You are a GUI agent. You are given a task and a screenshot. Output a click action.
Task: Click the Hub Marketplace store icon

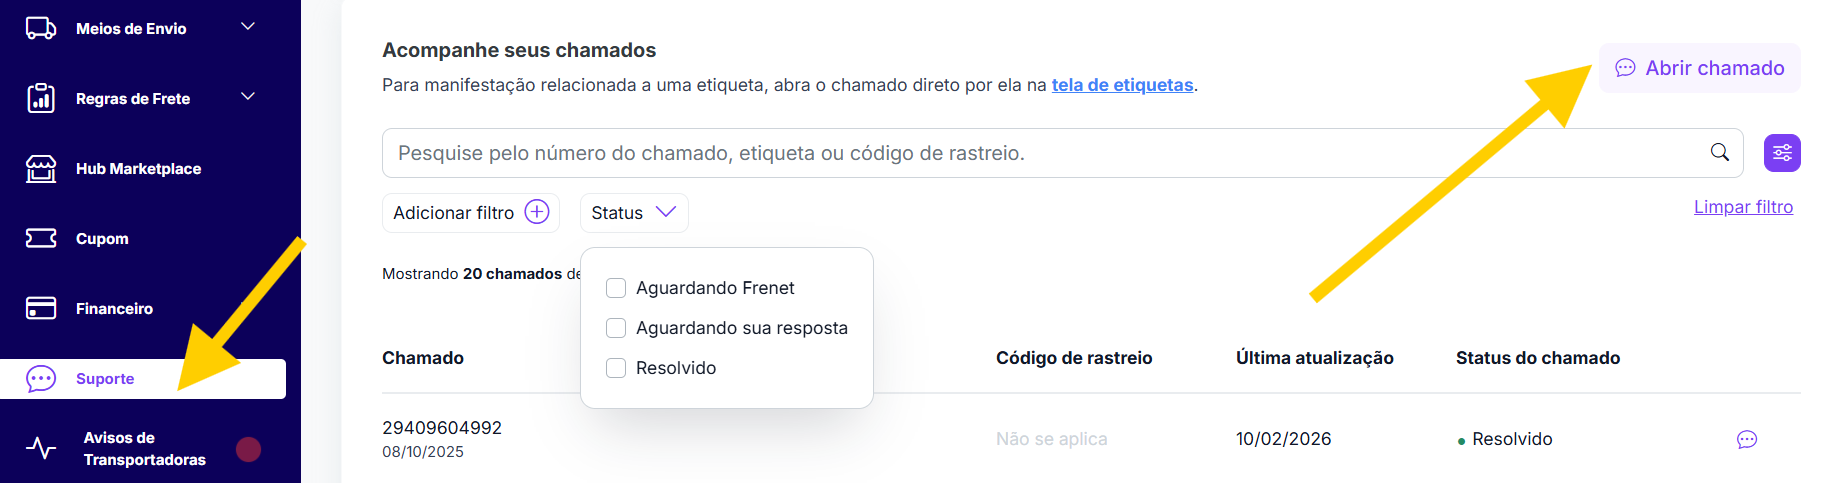pos(41,169)
